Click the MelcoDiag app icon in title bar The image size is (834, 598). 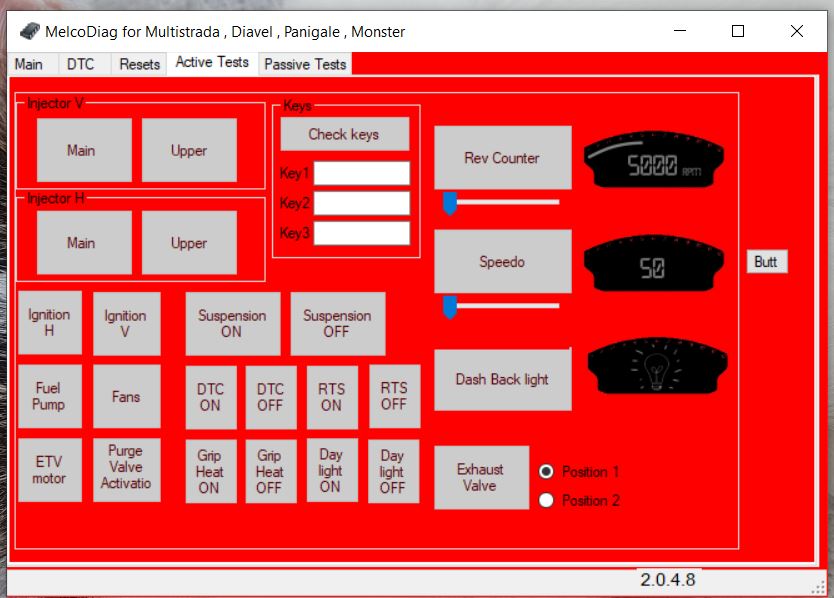[29, 31]
